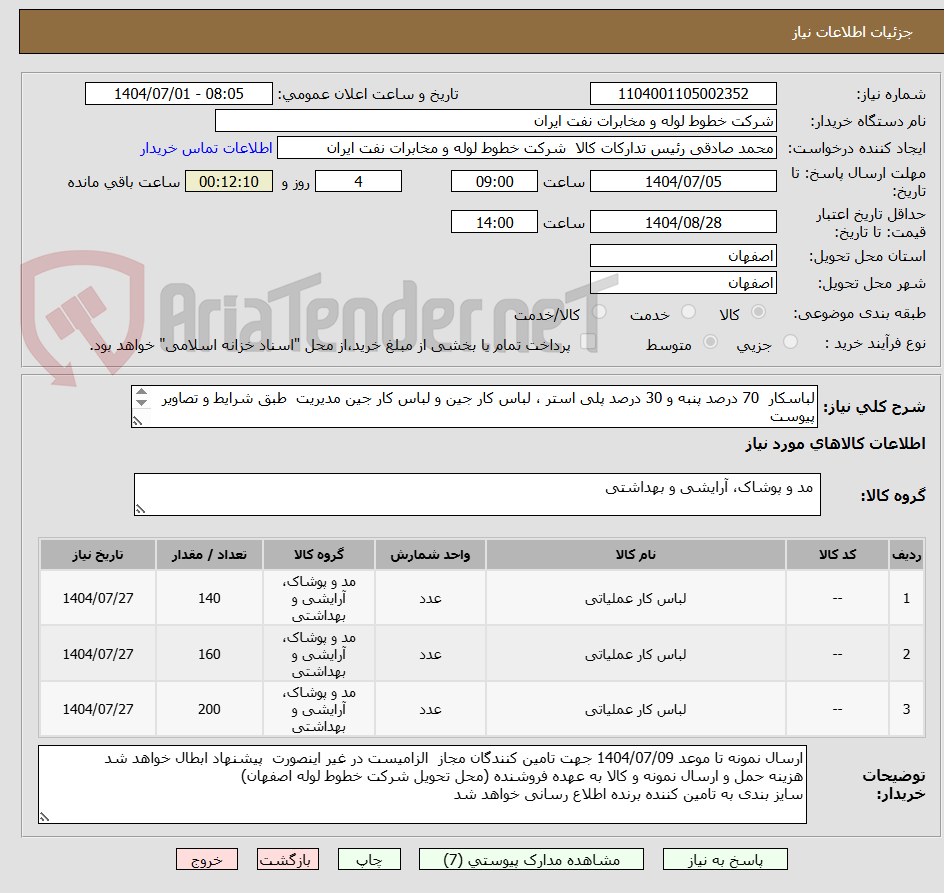This screenshot has width=944, height=893.
Task: Click the شرح کلی نیاز text area
Action: [x=474, y=407]
